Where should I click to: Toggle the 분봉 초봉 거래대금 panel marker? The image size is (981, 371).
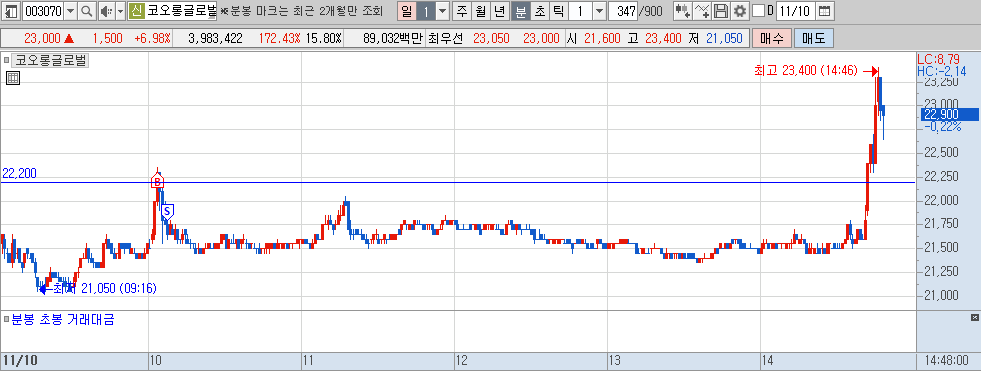[6, 320]
